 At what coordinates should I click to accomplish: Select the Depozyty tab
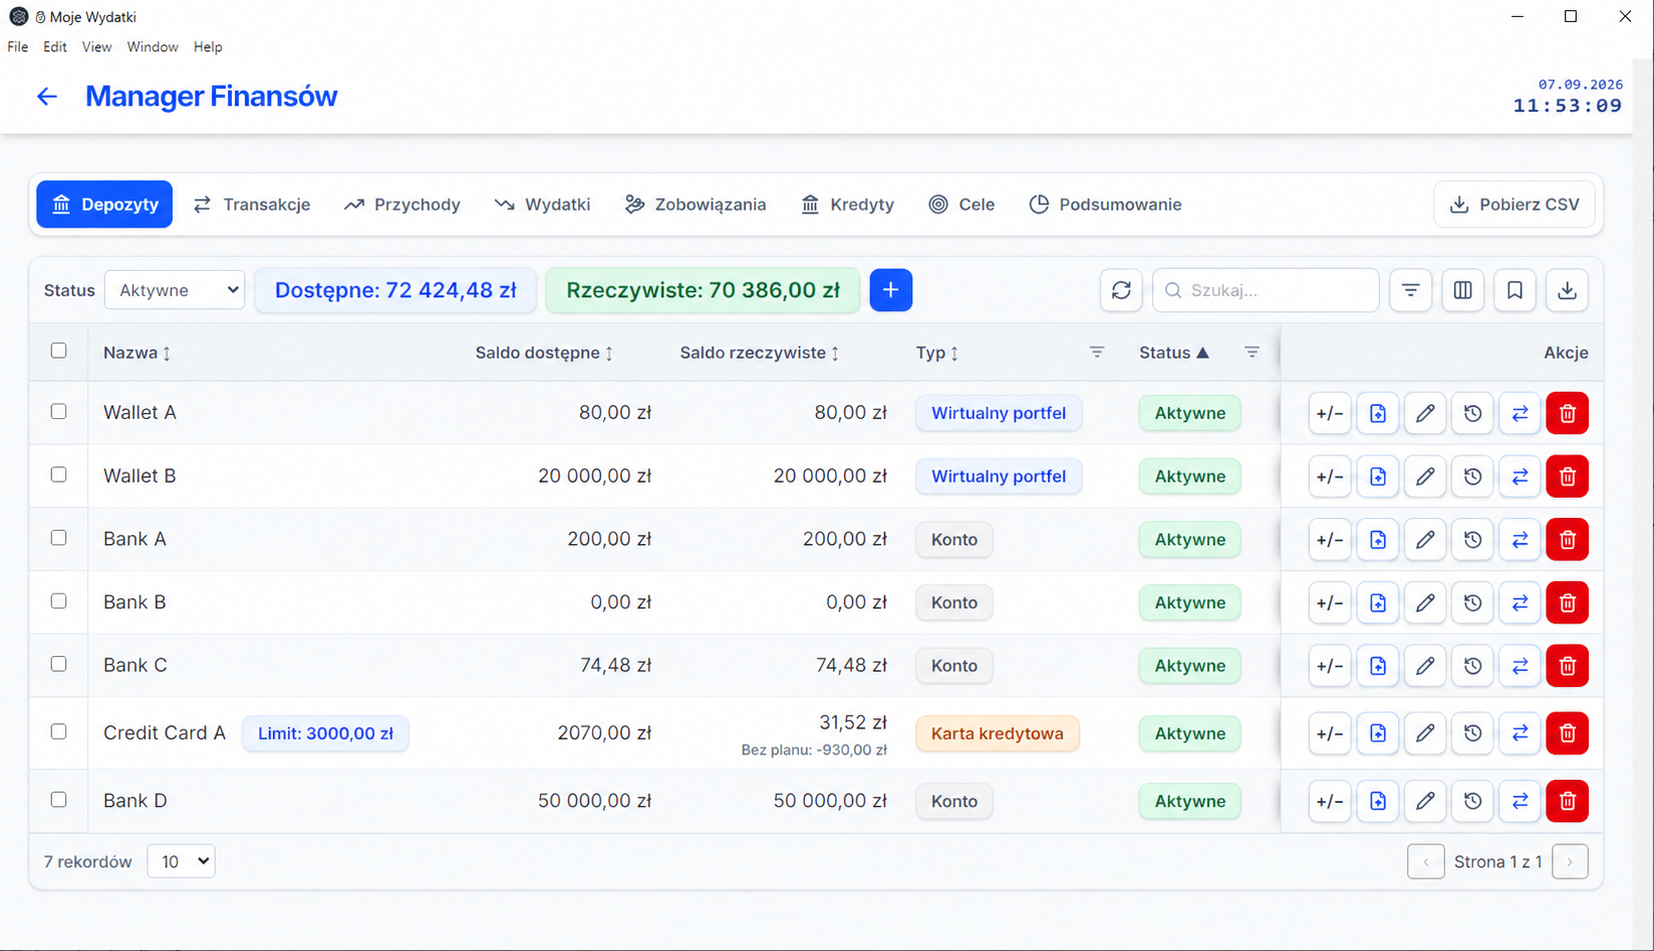pos(105,204)
